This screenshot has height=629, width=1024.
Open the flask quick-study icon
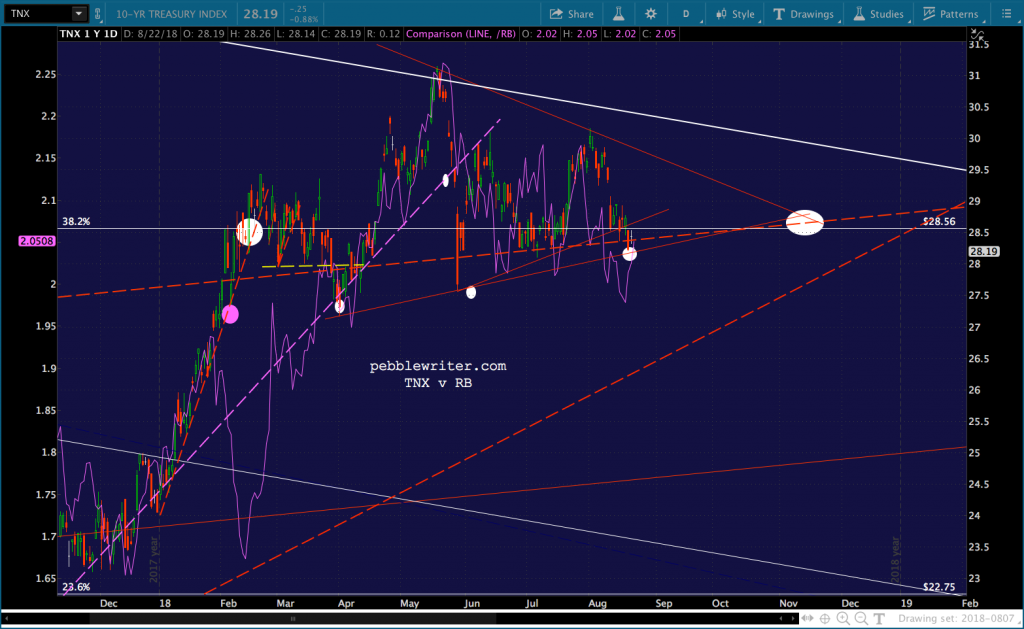pos(618,14)
